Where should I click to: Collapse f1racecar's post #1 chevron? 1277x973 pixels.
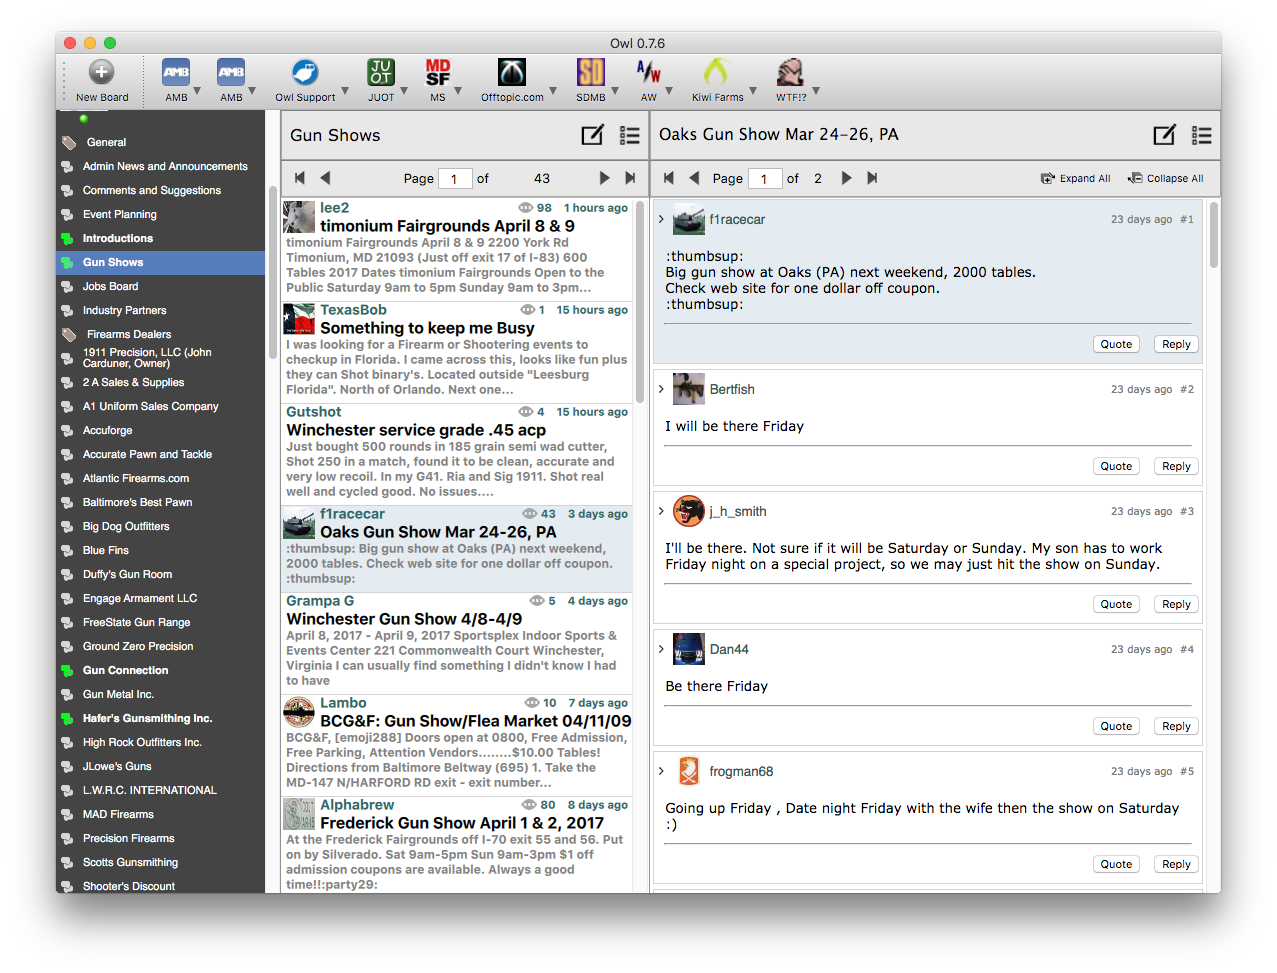tap(661, 219)
